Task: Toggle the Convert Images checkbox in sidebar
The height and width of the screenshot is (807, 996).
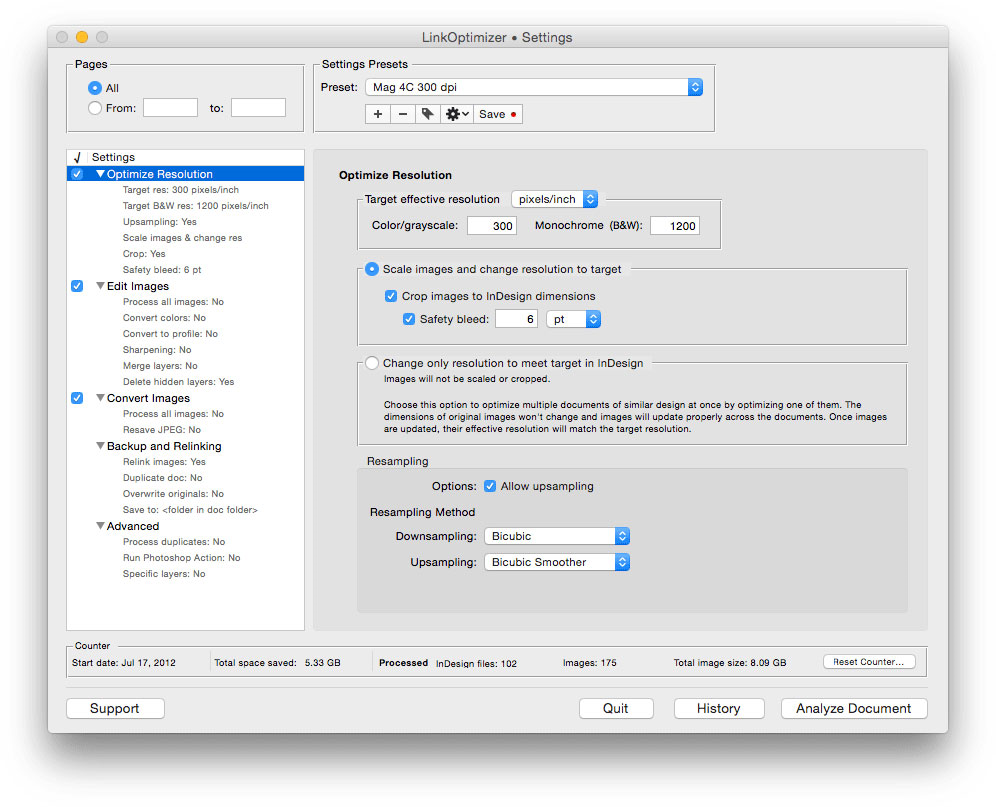Action: pos(77,398)
